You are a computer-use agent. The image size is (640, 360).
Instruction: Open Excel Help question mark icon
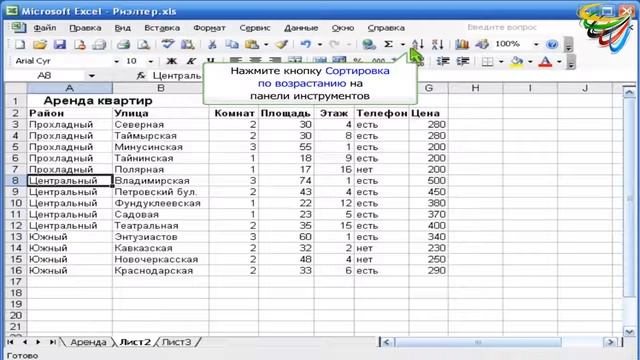coord(552,44)
